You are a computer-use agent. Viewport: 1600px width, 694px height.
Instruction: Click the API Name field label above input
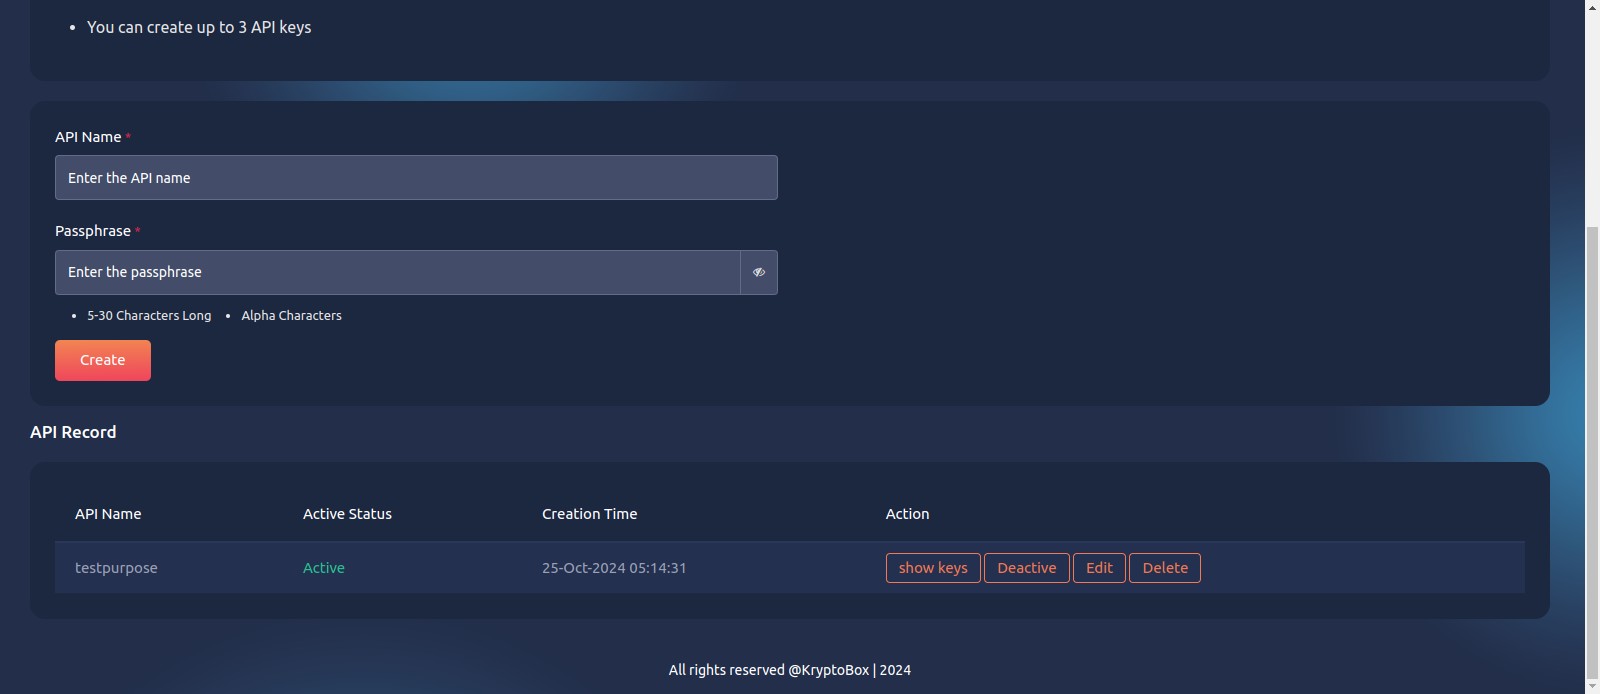88,137
